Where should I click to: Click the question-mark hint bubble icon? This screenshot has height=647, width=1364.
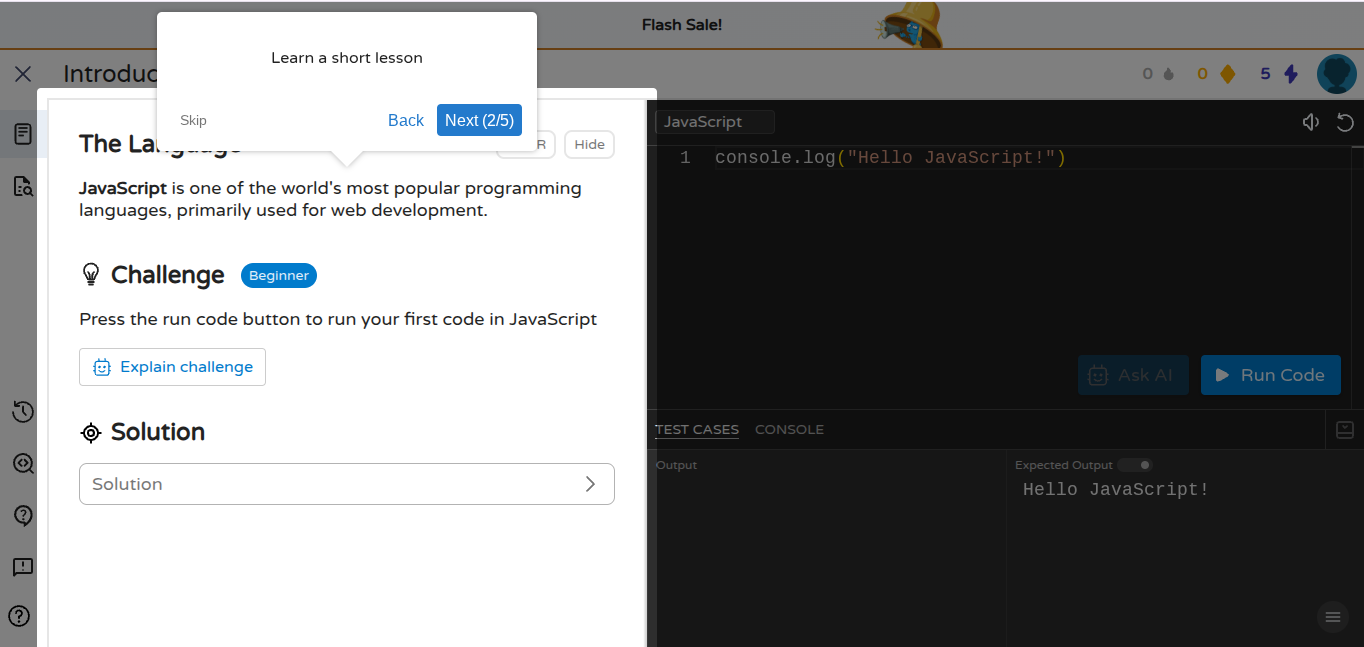click(22, 516)
